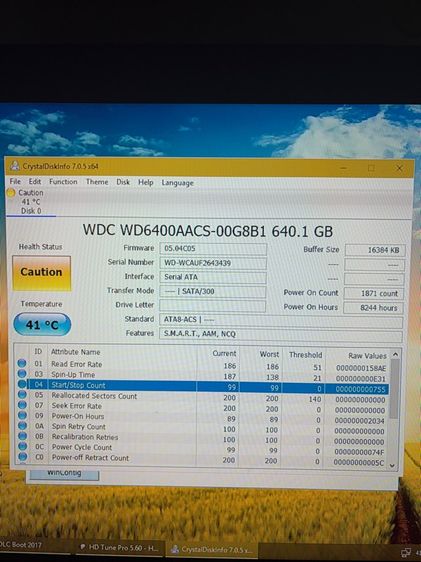This screenshot has width=421, height=562.
Task: Click the attribute list scroll-down arrow
Action: coord(392,465)
